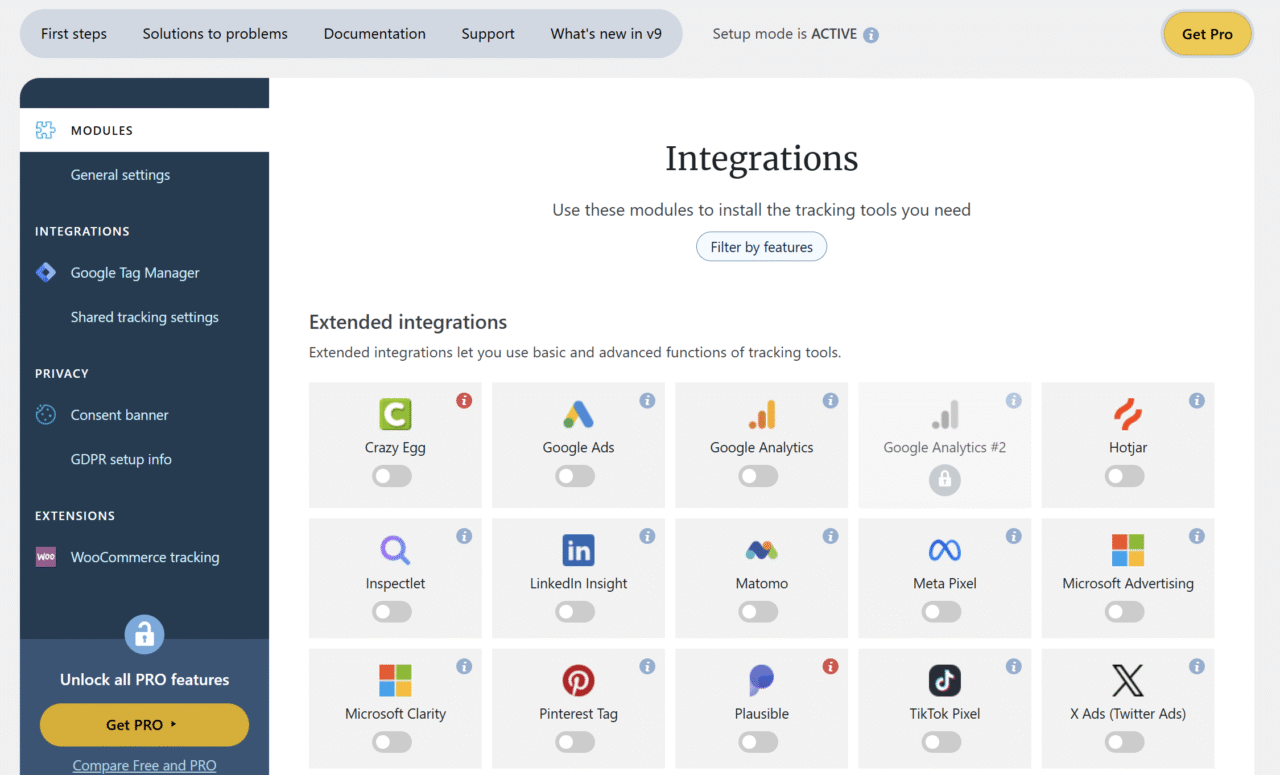Click the Google Analytics logo icon

(761, 414)
